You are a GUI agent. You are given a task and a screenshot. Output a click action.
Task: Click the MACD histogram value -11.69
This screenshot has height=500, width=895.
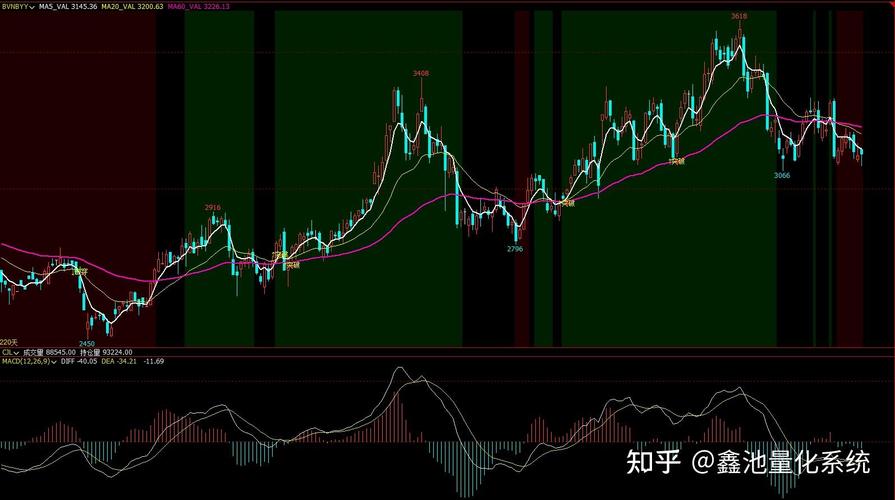(155, 361)
